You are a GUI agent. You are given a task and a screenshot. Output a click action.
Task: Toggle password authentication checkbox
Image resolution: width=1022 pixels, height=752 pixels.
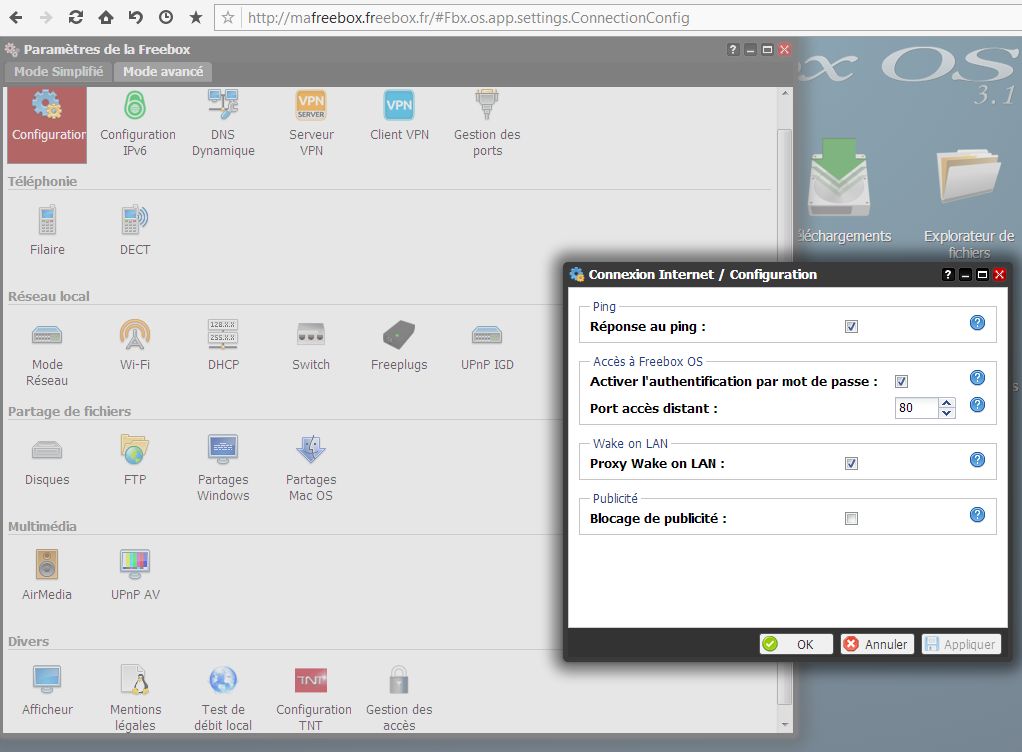(x=901, y=381)
